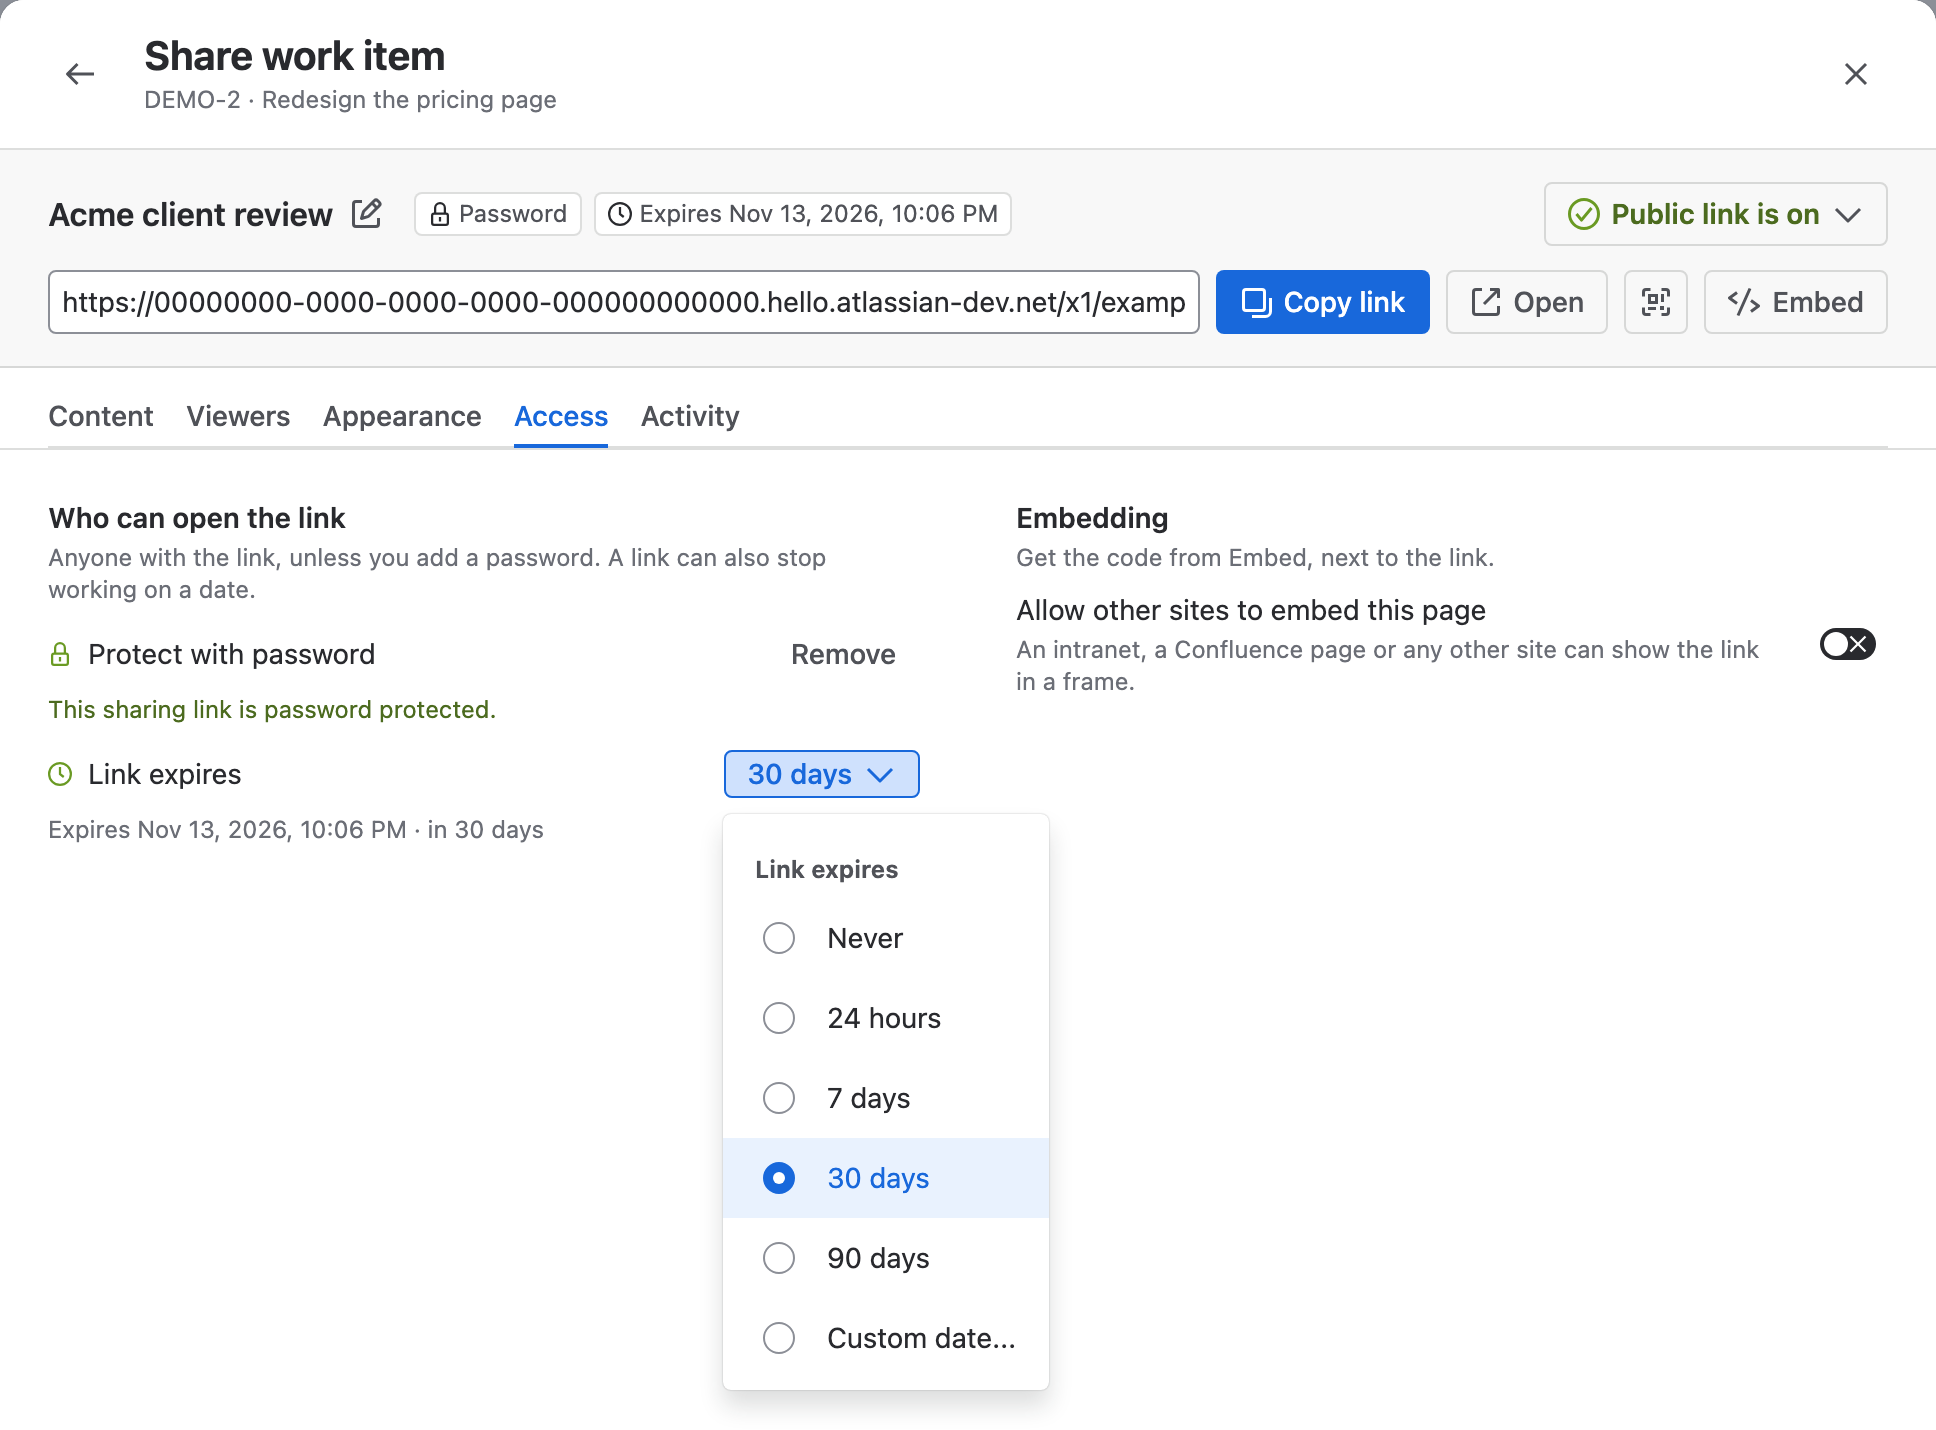Set link expiry to 90 days
The width and height of the screenshot is (1936, 1430).
(x=886, y=1258)
